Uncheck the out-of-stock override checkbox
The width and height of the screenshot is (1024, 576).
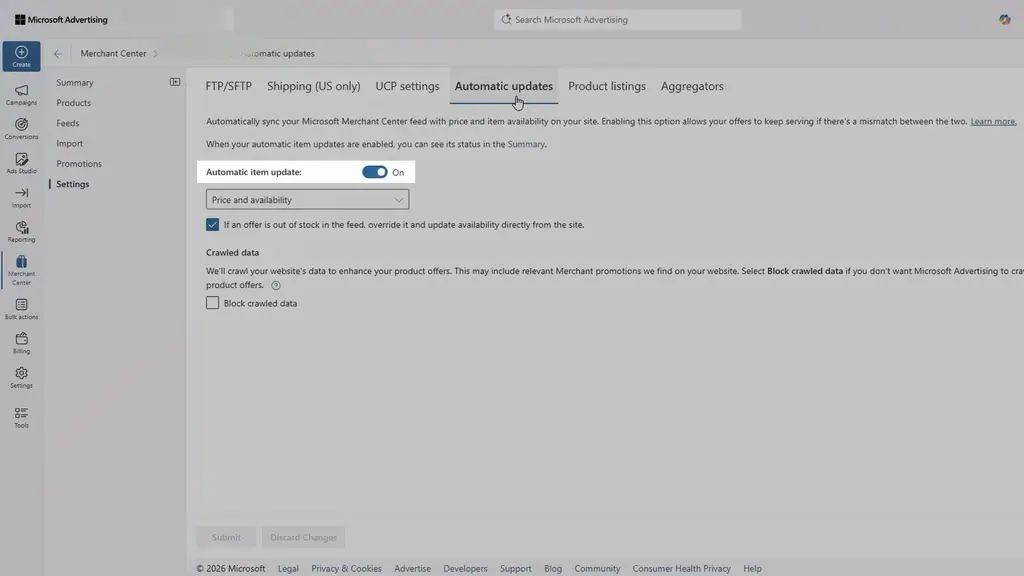coord(212,225)
